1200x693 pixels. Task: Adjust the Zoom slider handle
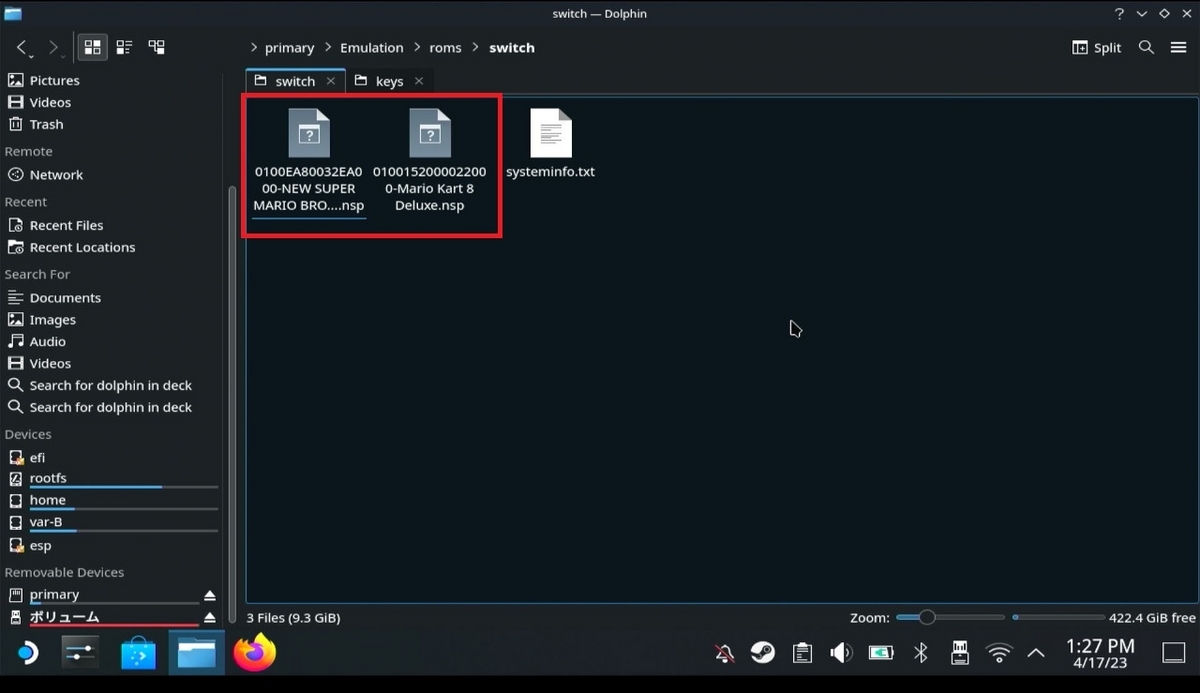click(927, 617)
